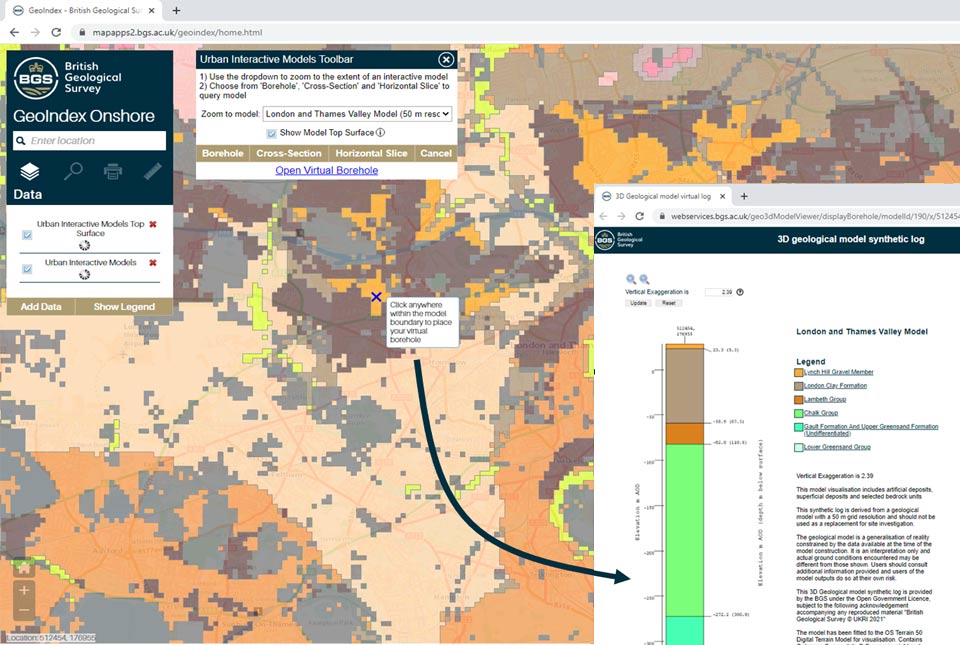Click the Show Legend button

(124, 307)
